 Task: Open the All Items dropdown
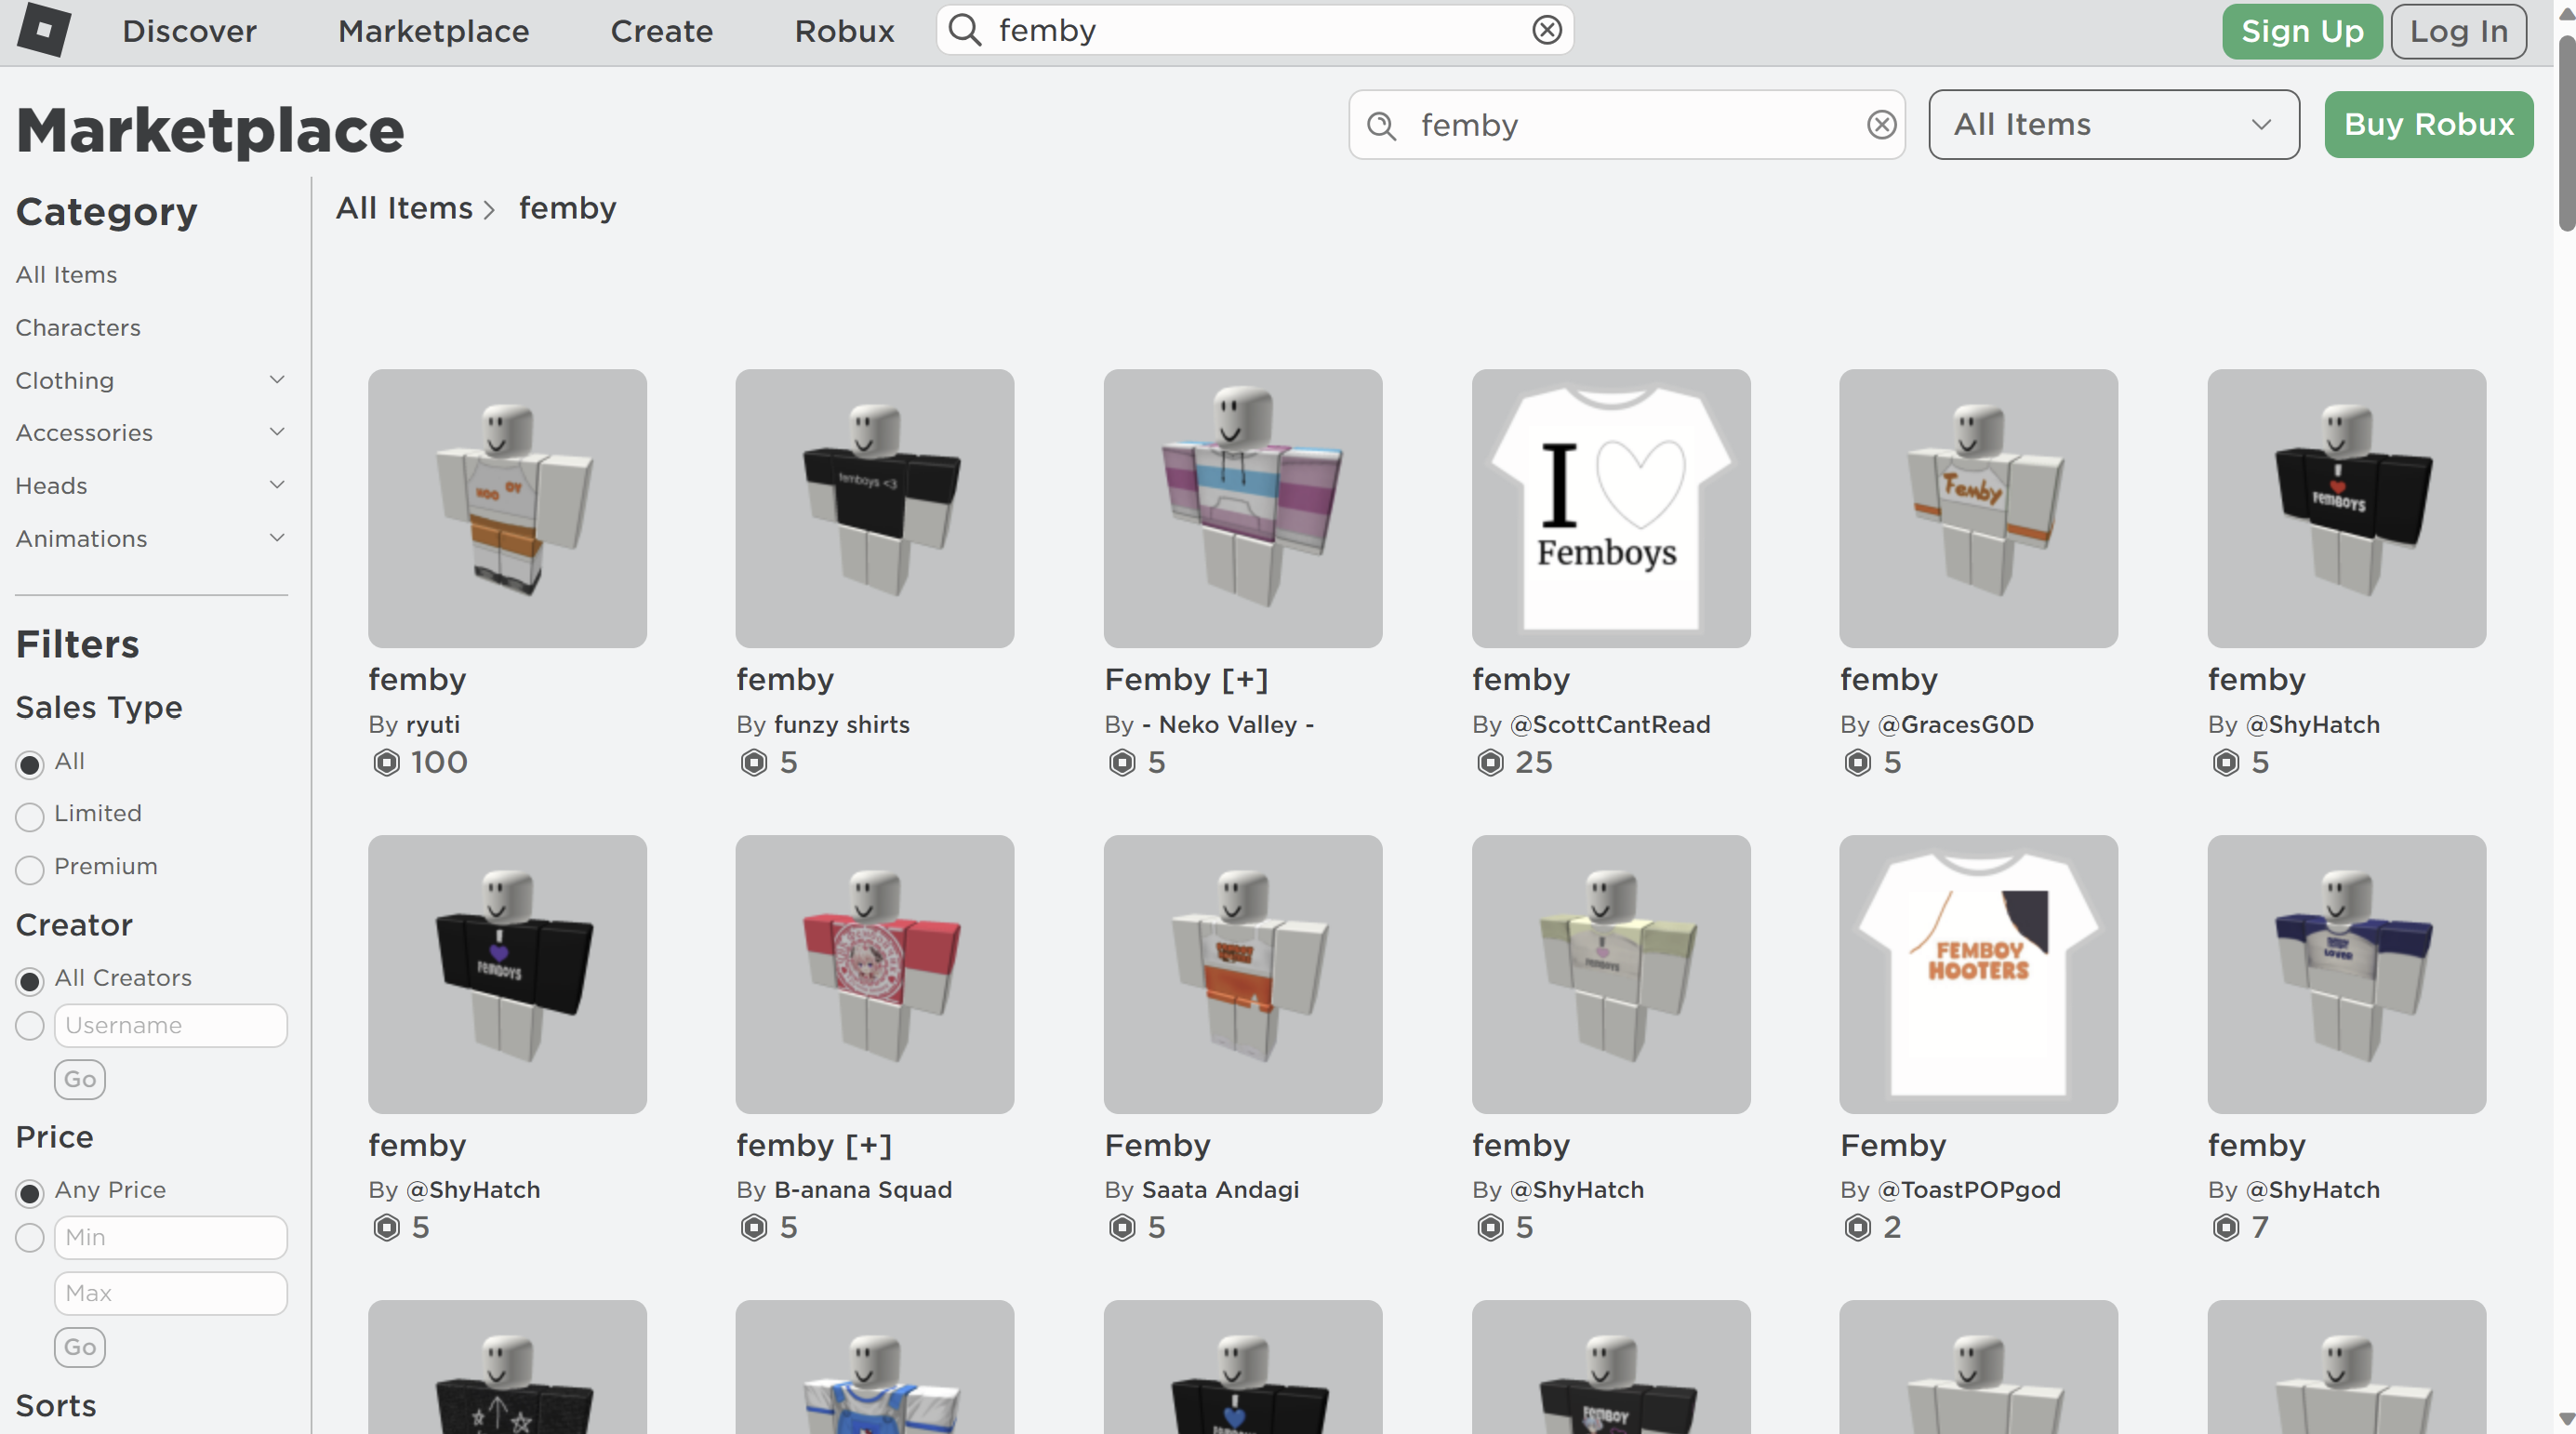tap(2114, 125)
